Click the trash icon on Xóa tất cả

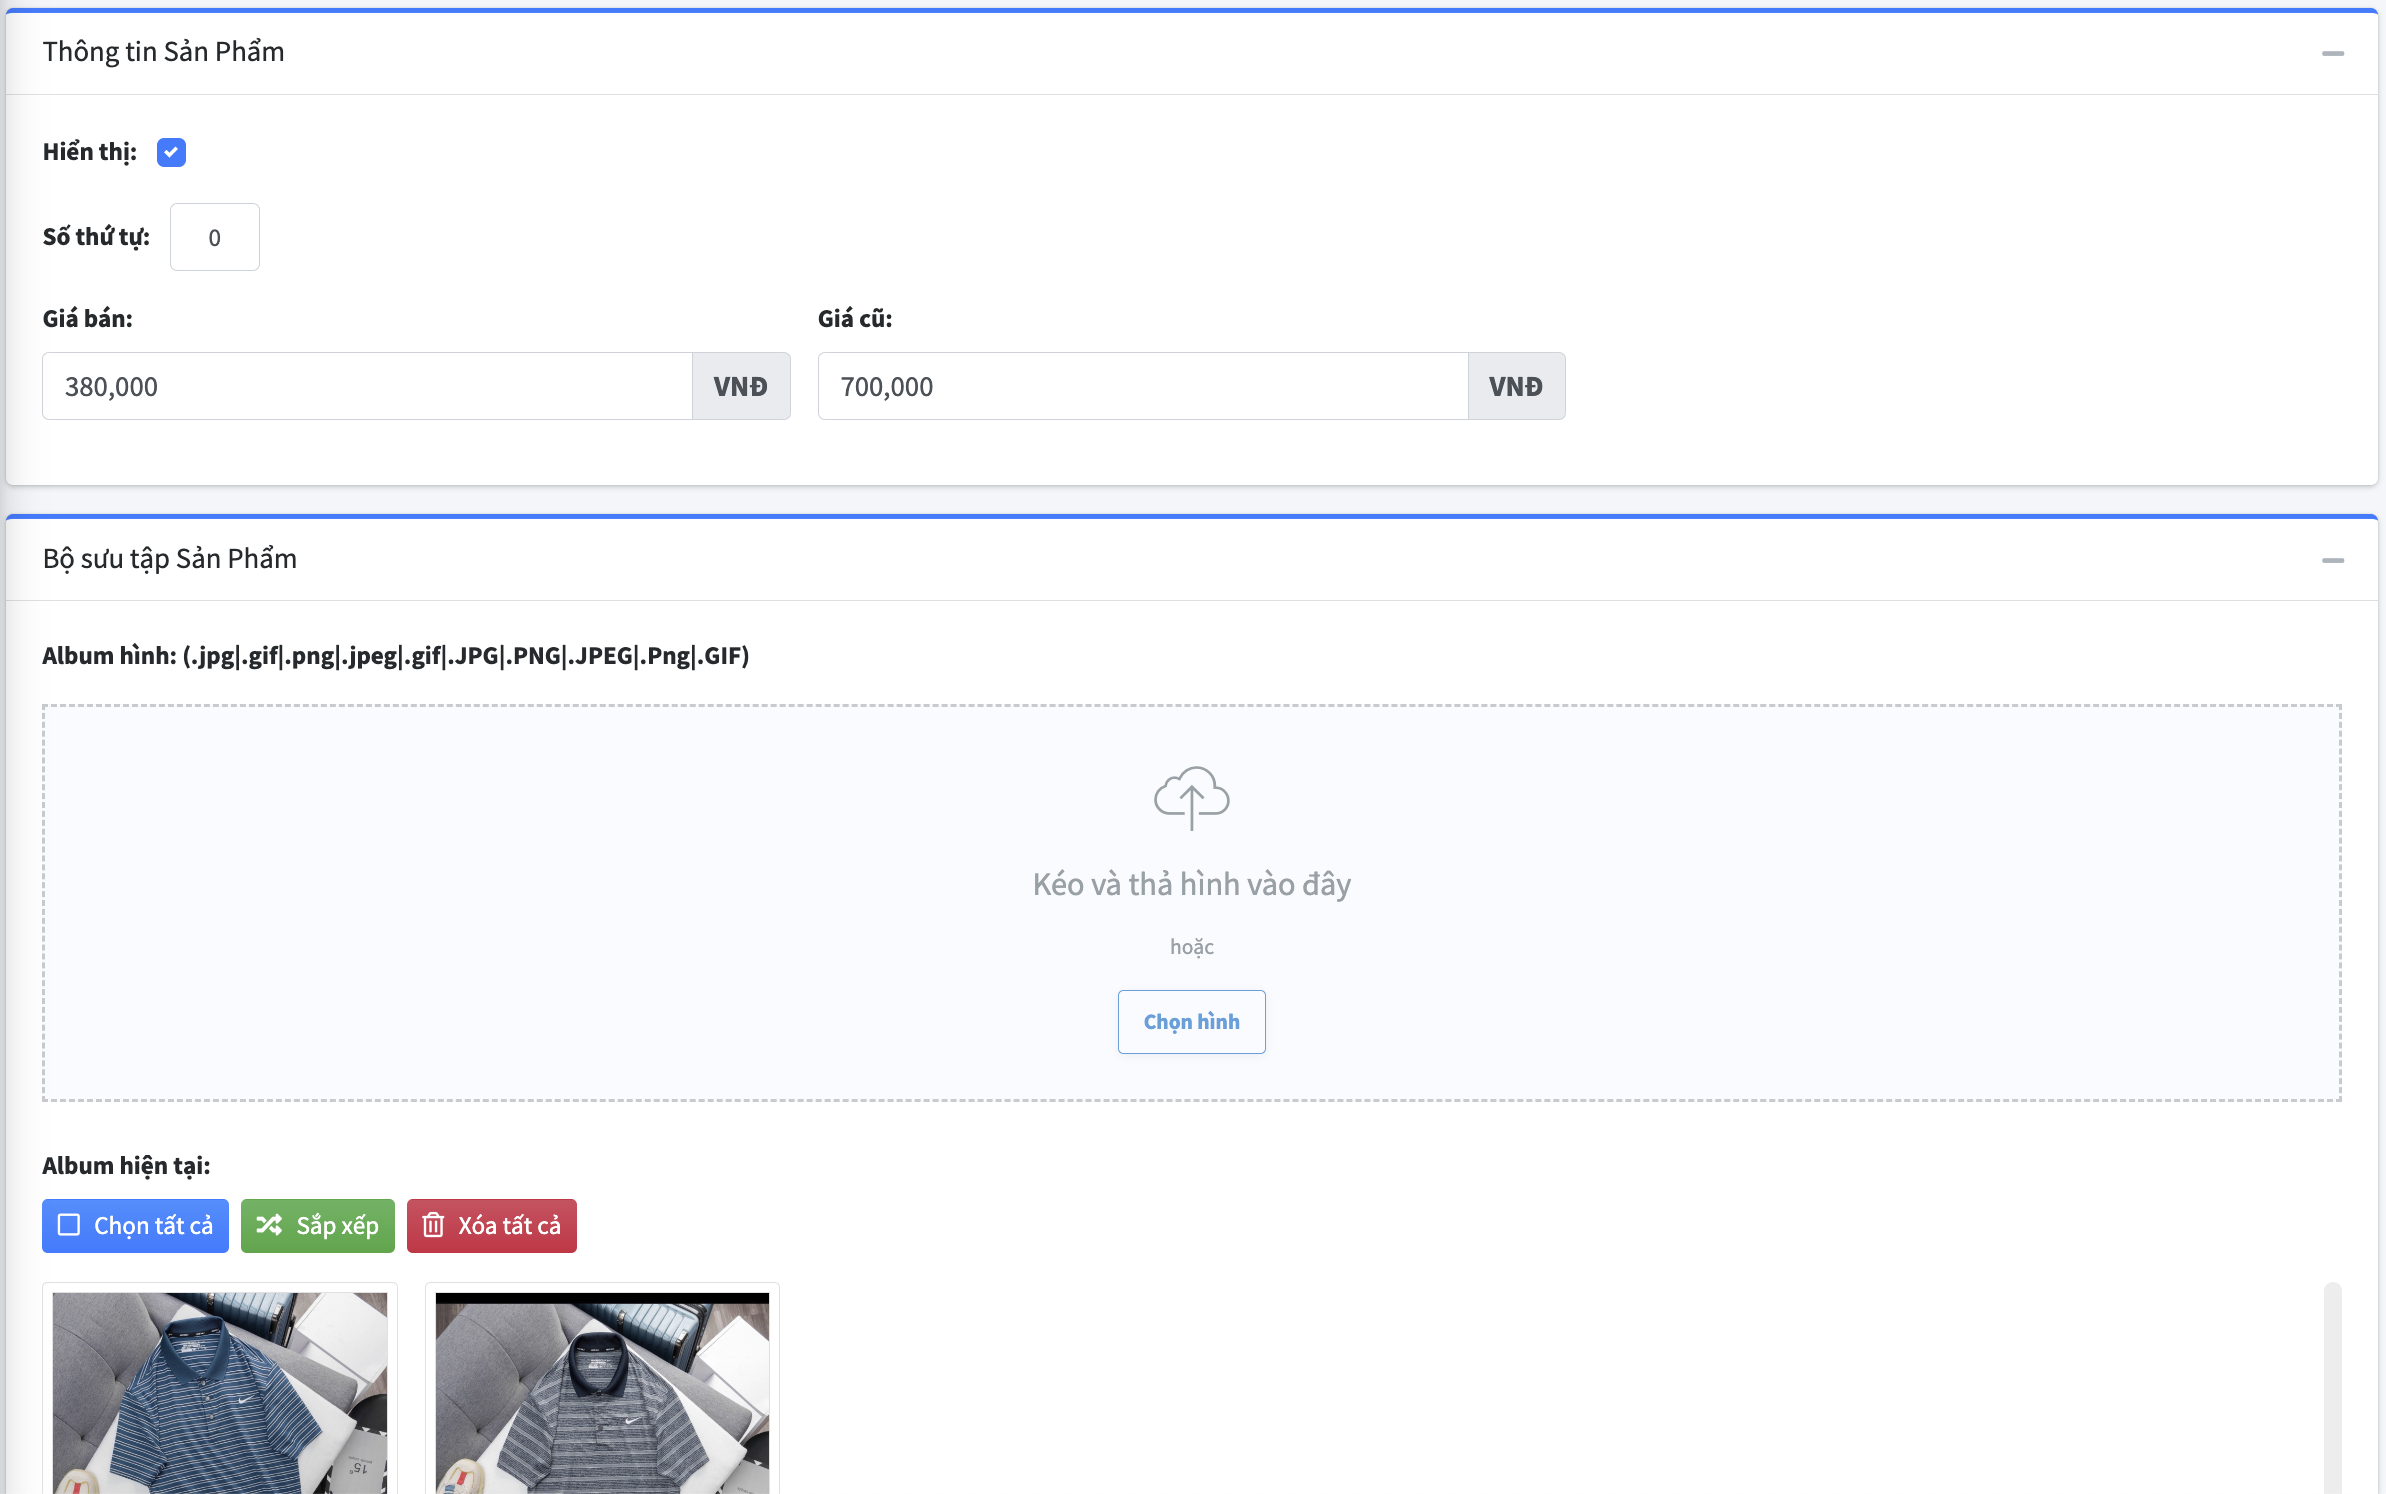click(433, 1225)
